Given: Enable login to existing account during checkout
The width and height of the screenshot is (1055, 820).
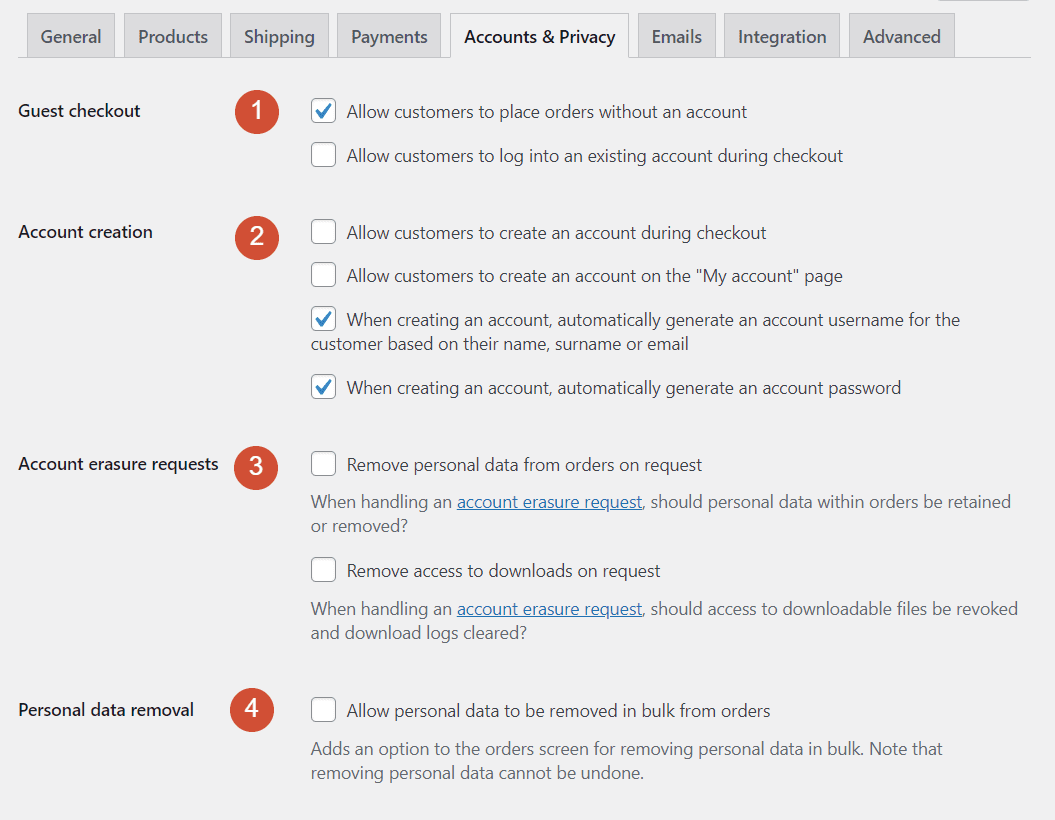Looking at the screenshot, I should pyautogui.click(x=323, y=154).
